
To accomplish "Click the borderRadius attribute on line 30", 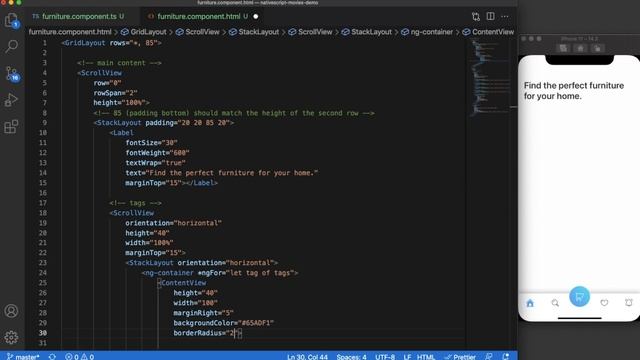I will coord(199,333).
